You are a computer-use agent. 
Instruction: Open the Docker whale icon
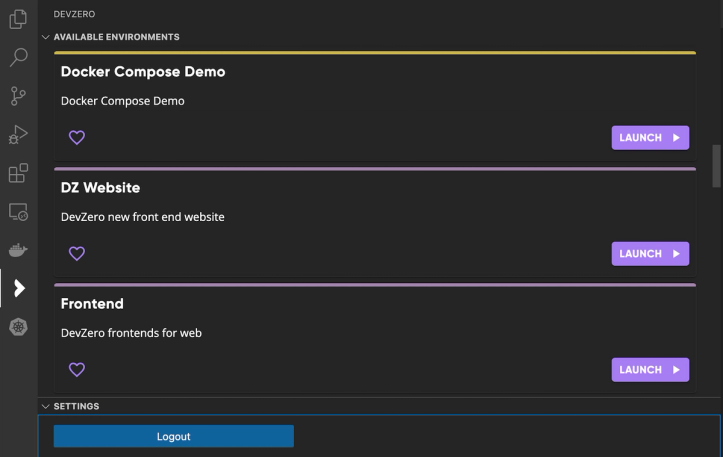(18, 250)
